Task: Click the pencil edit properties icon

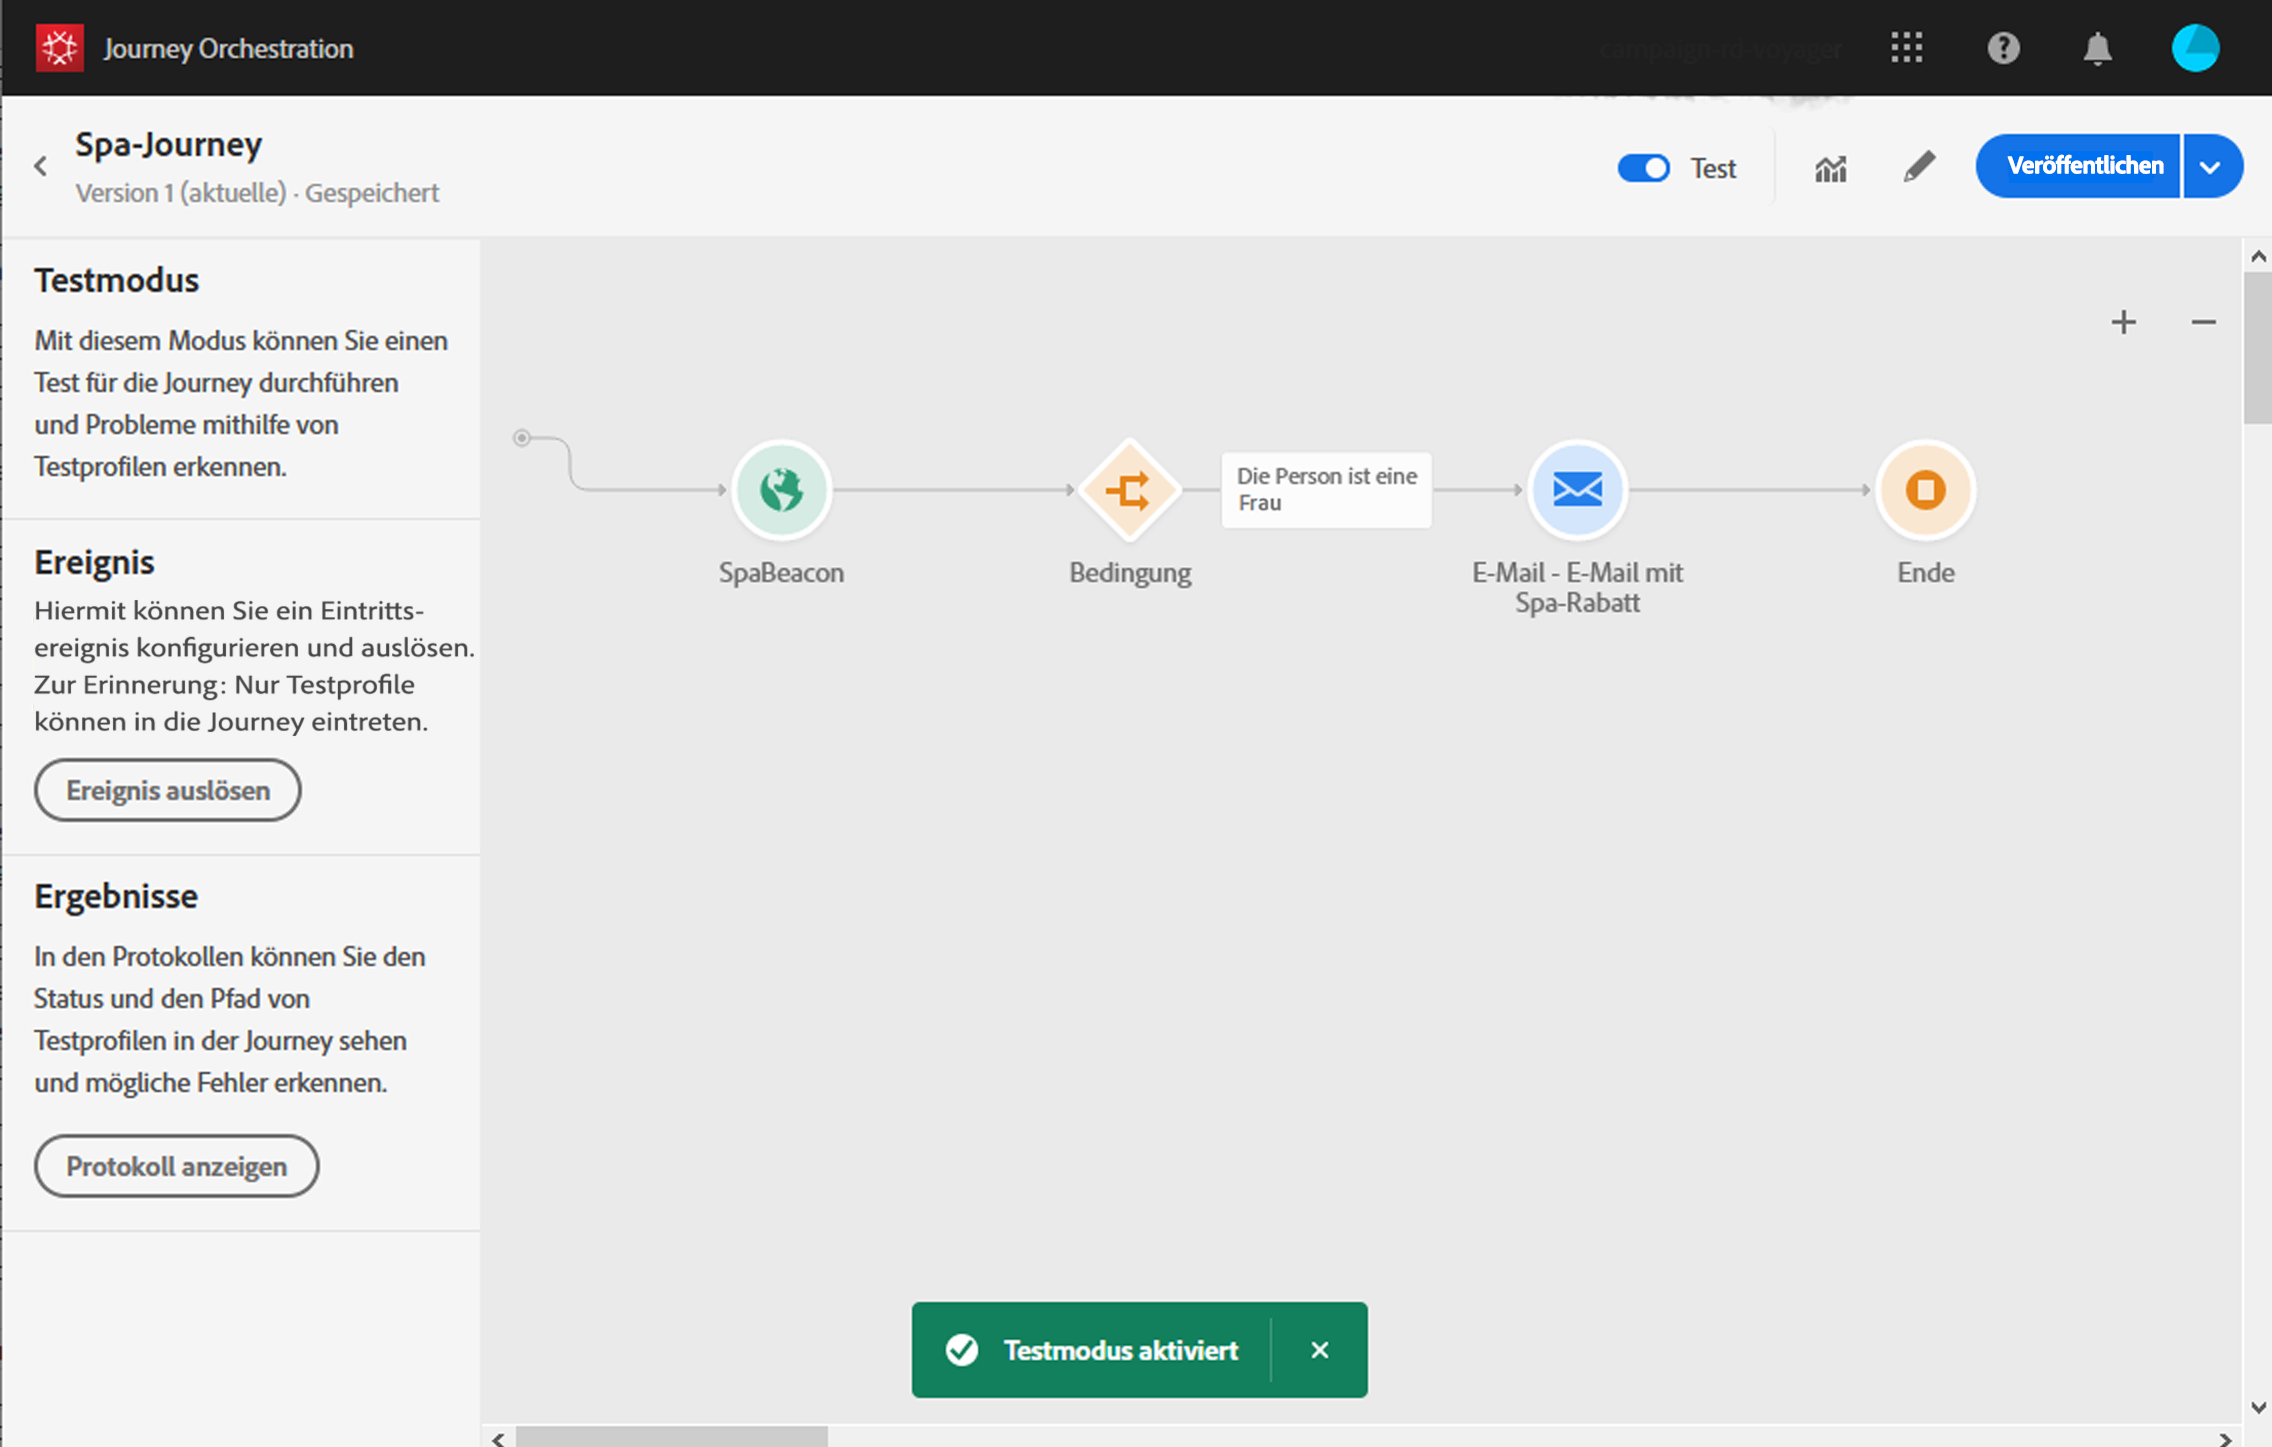Action: click(1918, 167)
